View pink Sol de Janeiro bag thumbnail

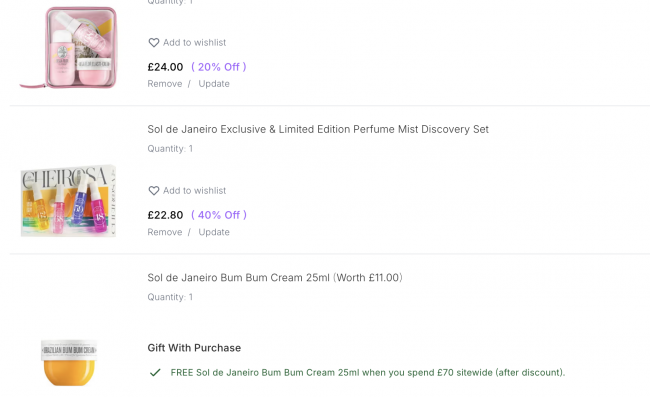(69, 47)
